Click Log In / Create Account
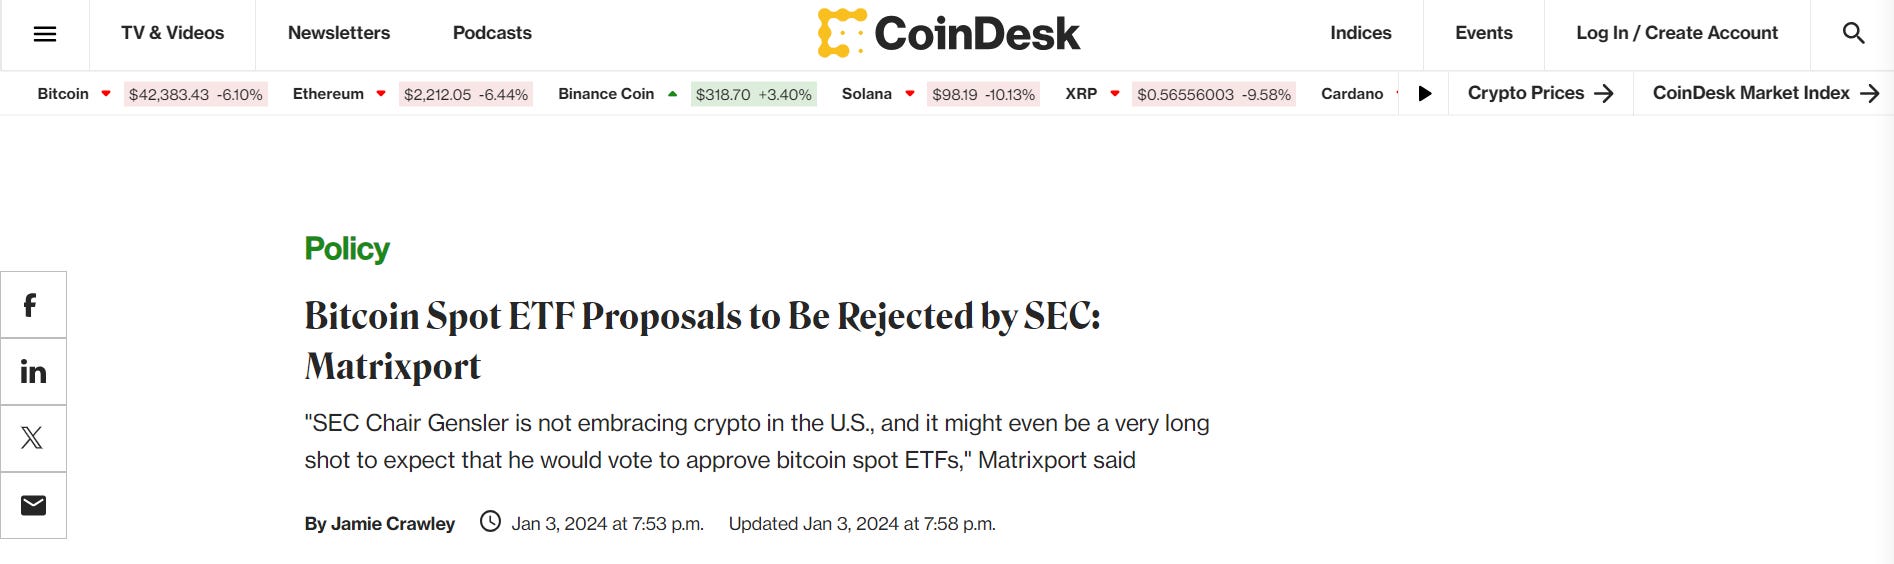Screen dimensions: 1894x564 (1676, 33)
